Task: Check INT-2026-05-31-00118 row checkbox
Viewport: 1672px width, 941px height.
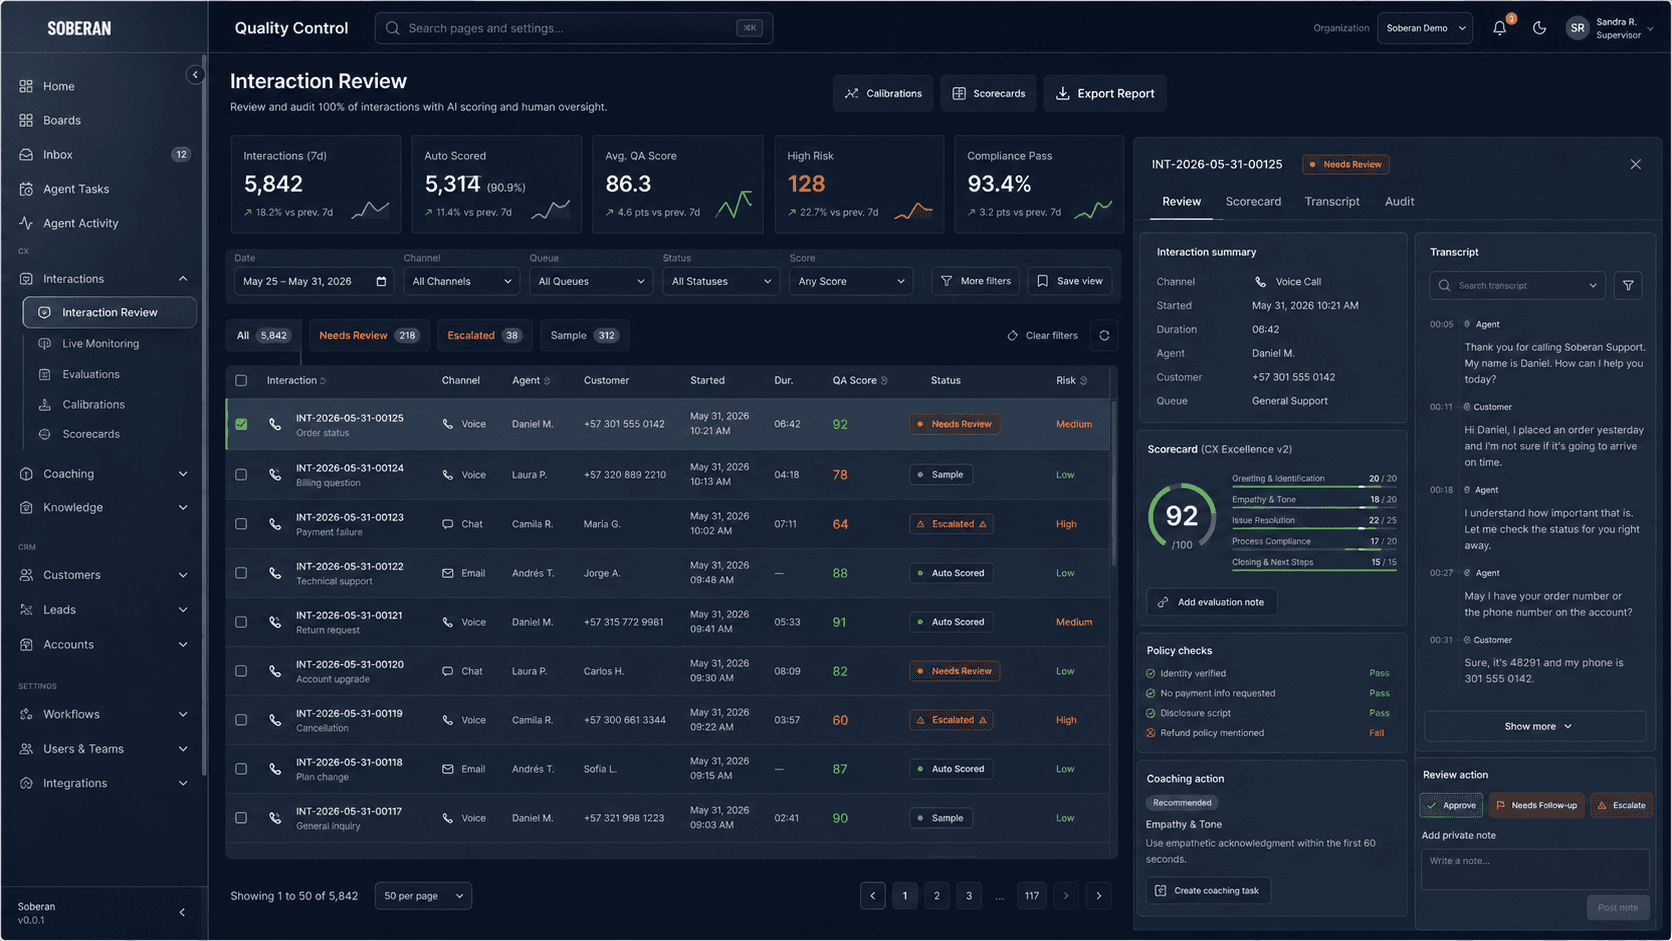Action: [241, 769]
